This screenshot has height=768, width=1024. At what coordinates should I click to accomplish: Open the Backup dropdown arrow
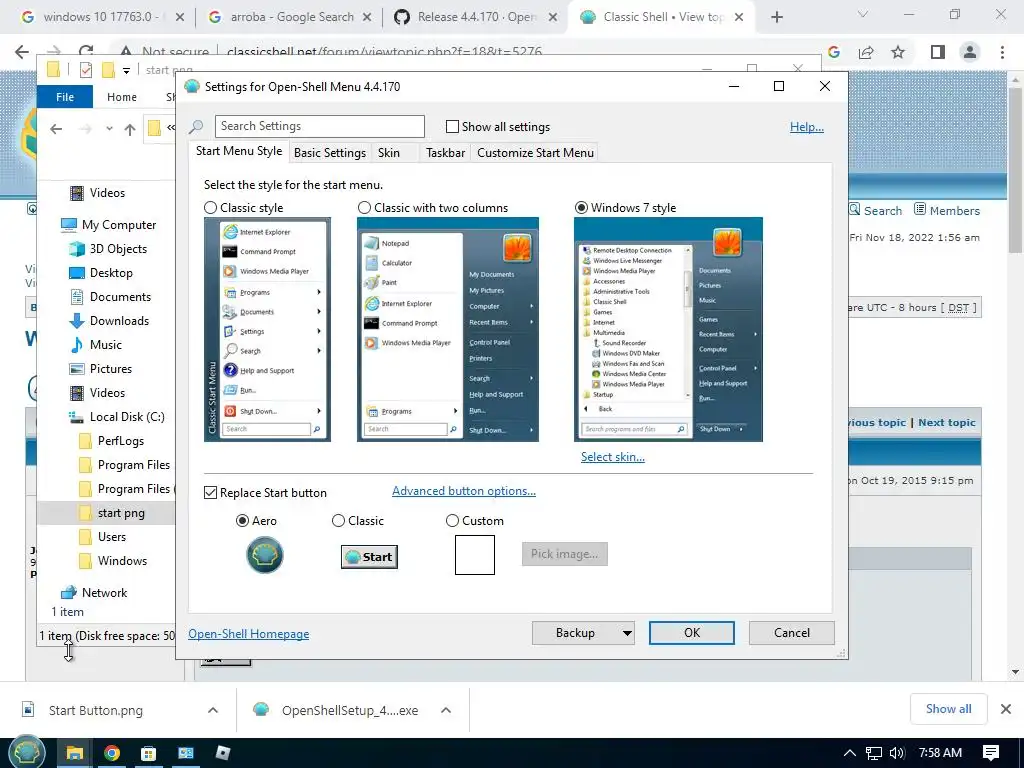(627, 633)
